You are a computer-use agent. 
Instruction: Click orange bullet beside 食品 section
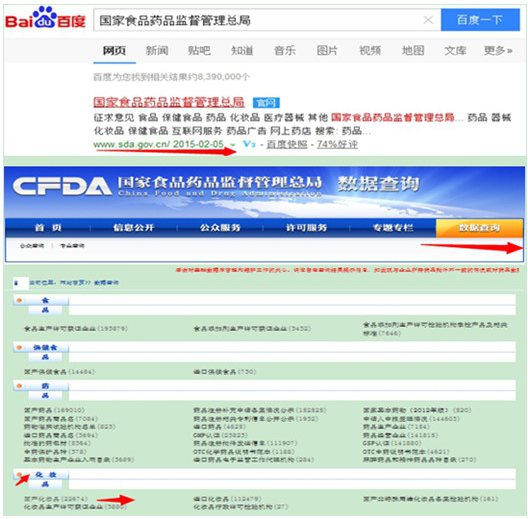[x=19, y=300]
